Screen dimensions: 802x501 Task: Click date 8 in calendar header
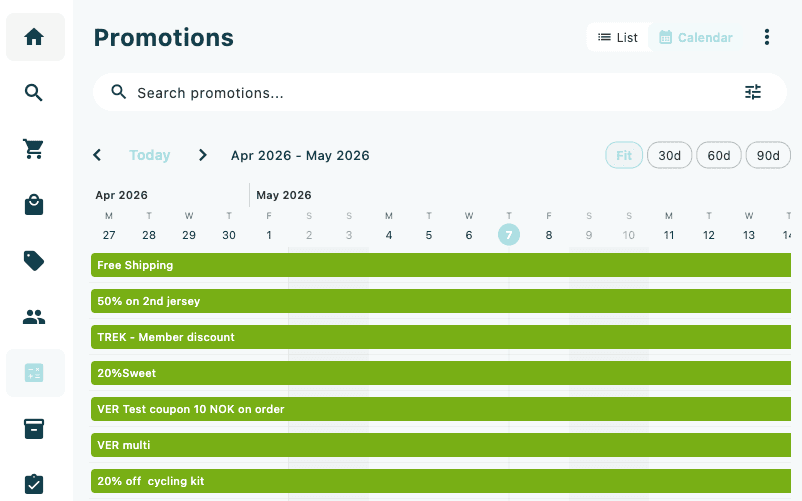coord(549,235)
